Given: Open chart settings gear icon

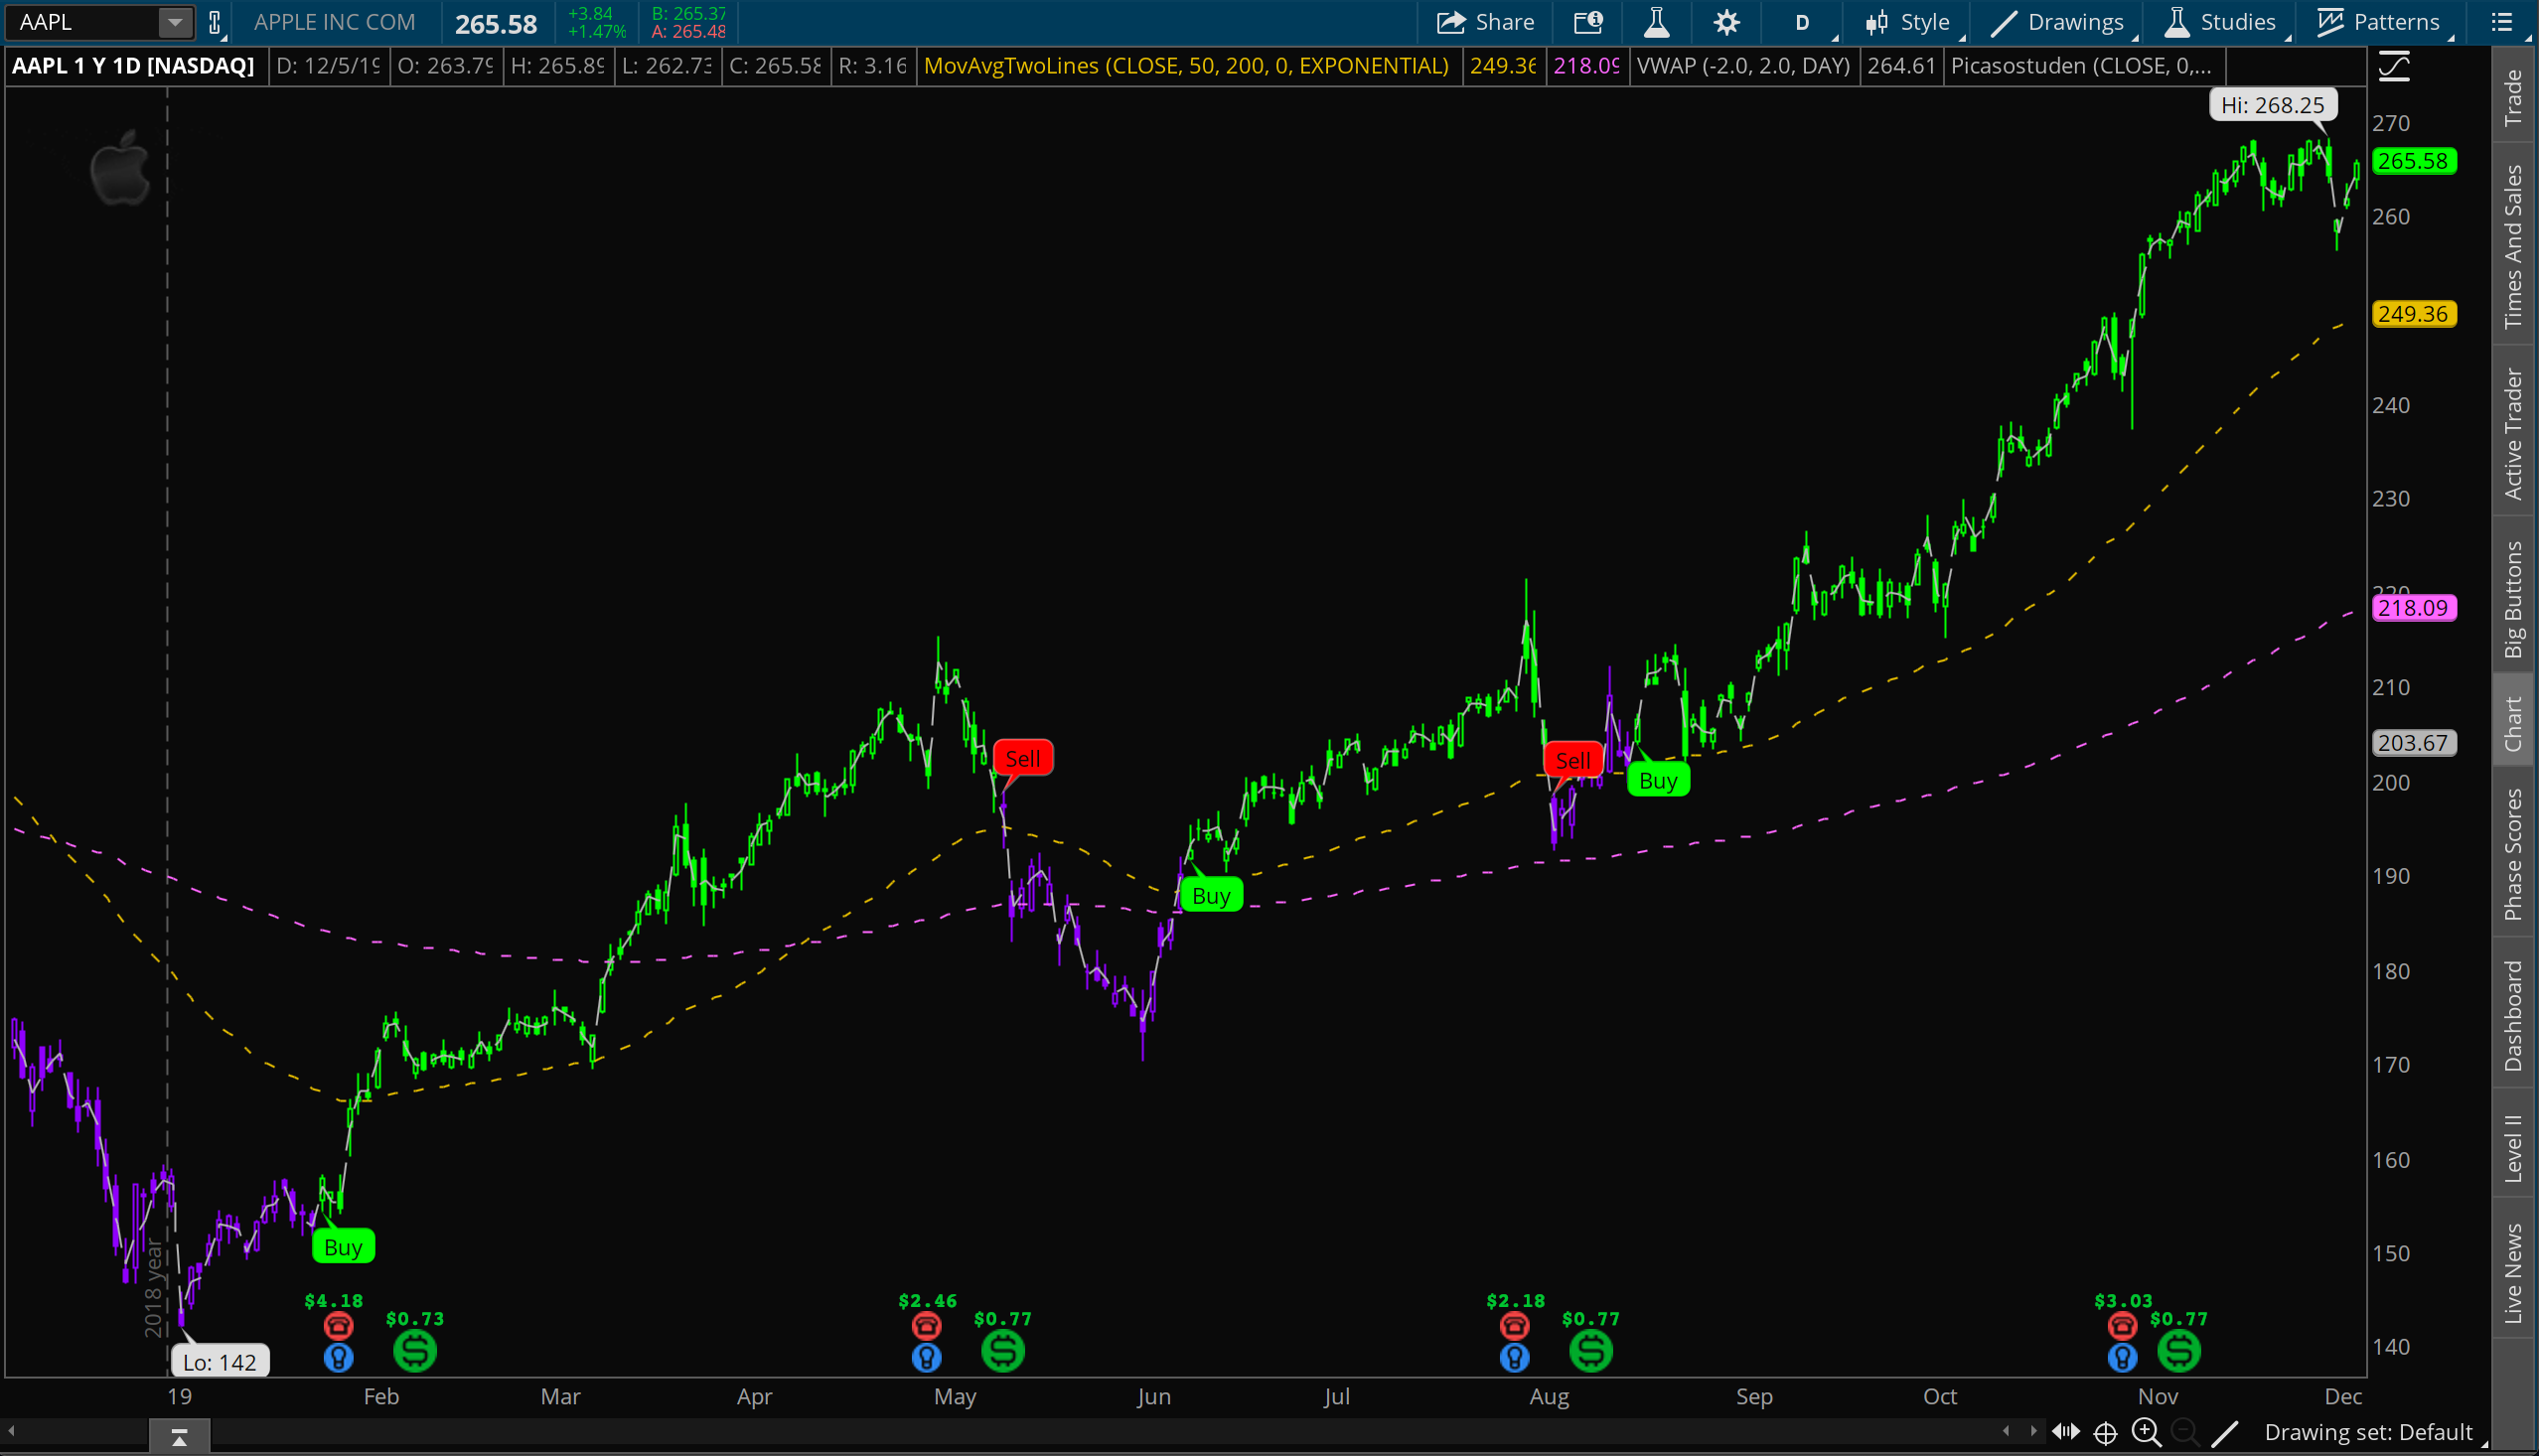Looking at the screenshot, I should click(x=1726, y=22).
